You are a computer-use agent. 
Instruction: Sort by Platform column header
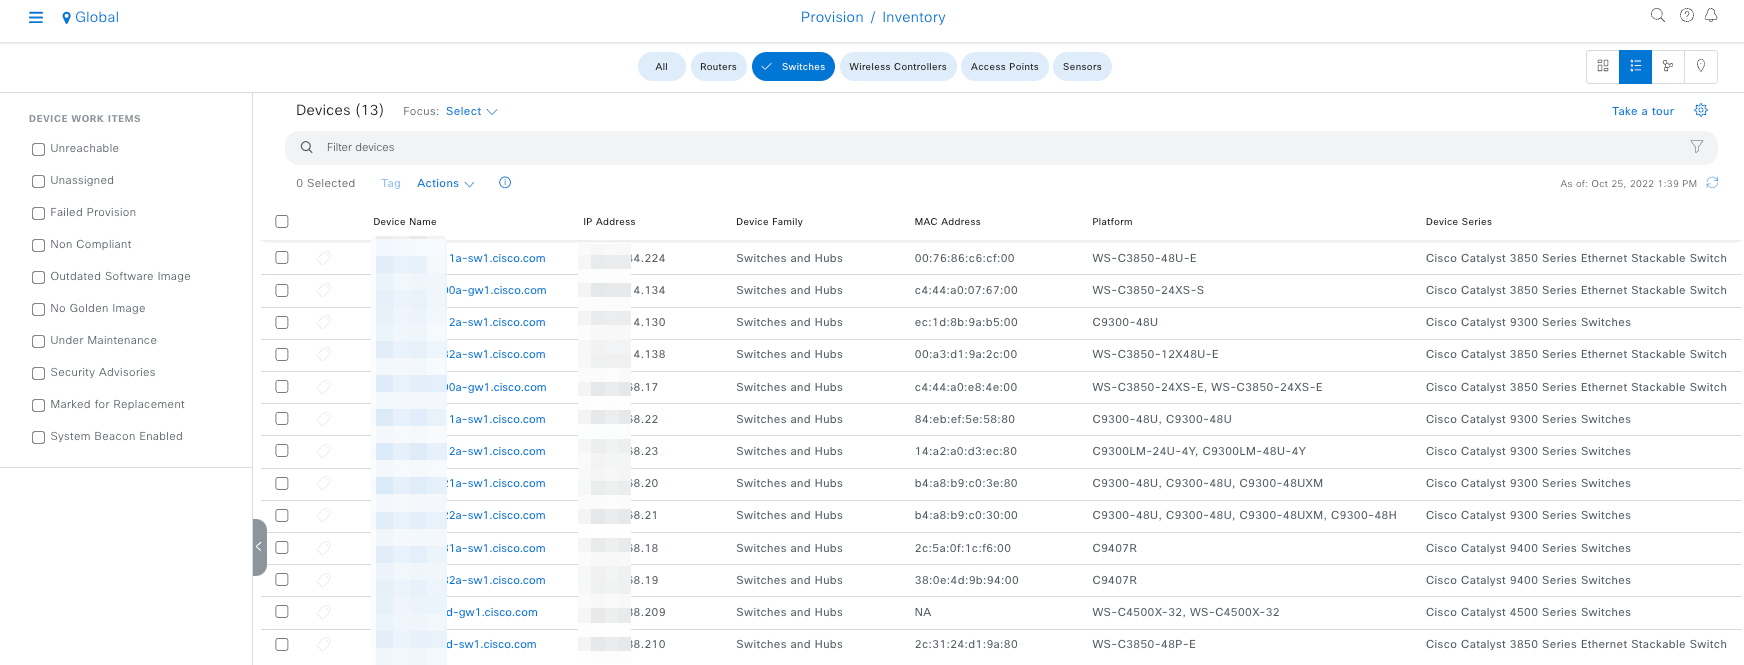click(x=1112, y=222)
